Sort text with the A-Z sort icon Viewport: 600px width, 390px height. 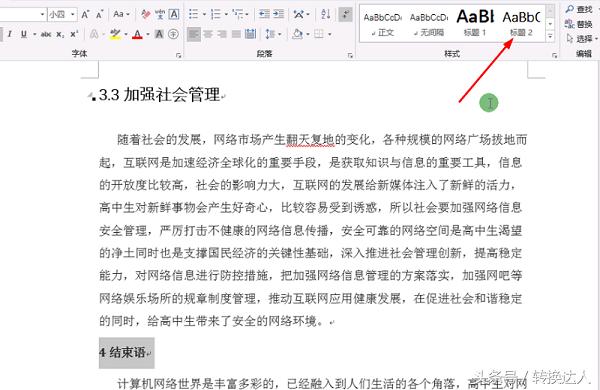coord(326,15)
